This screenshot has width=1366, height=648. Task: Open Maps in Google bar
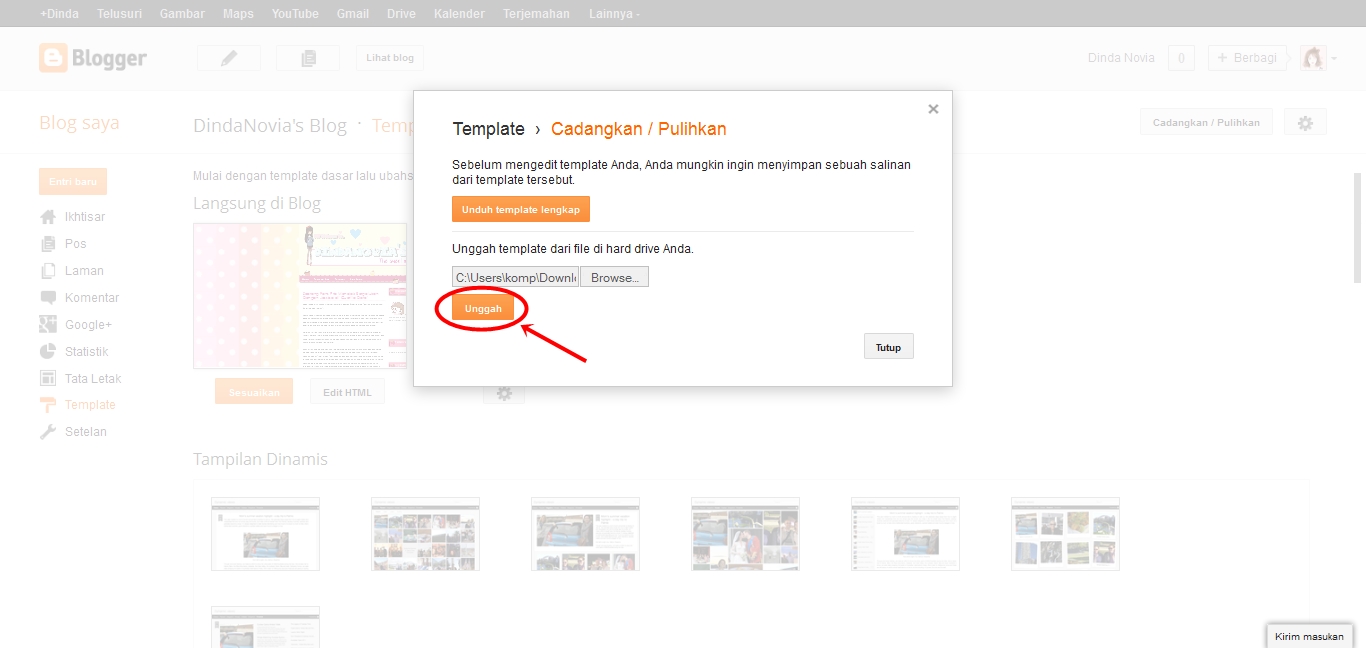click(238, 14)
